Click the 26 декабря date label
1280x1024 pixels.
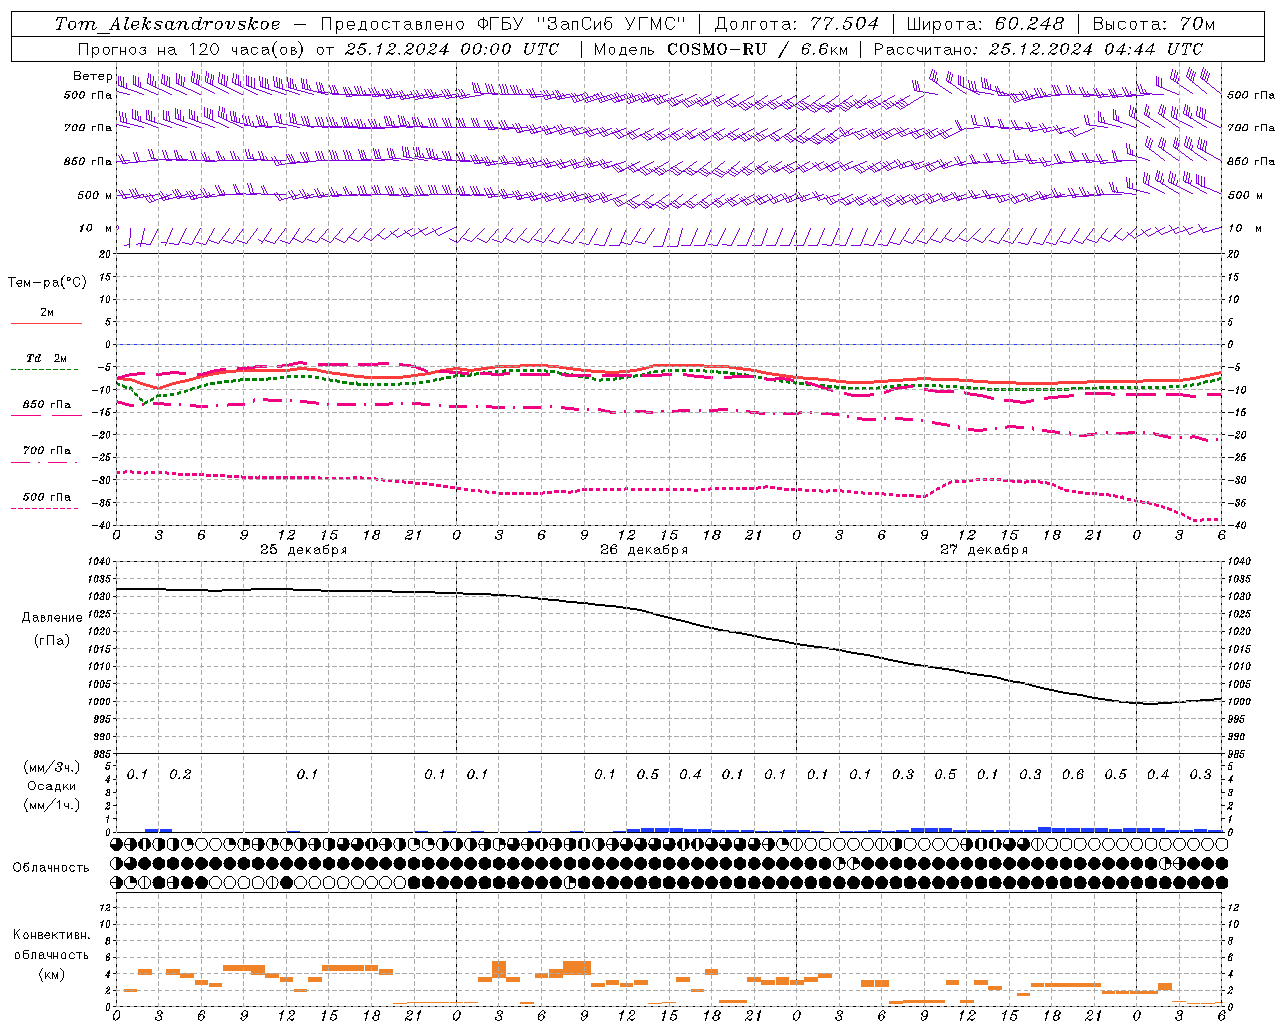click(644, 550)
